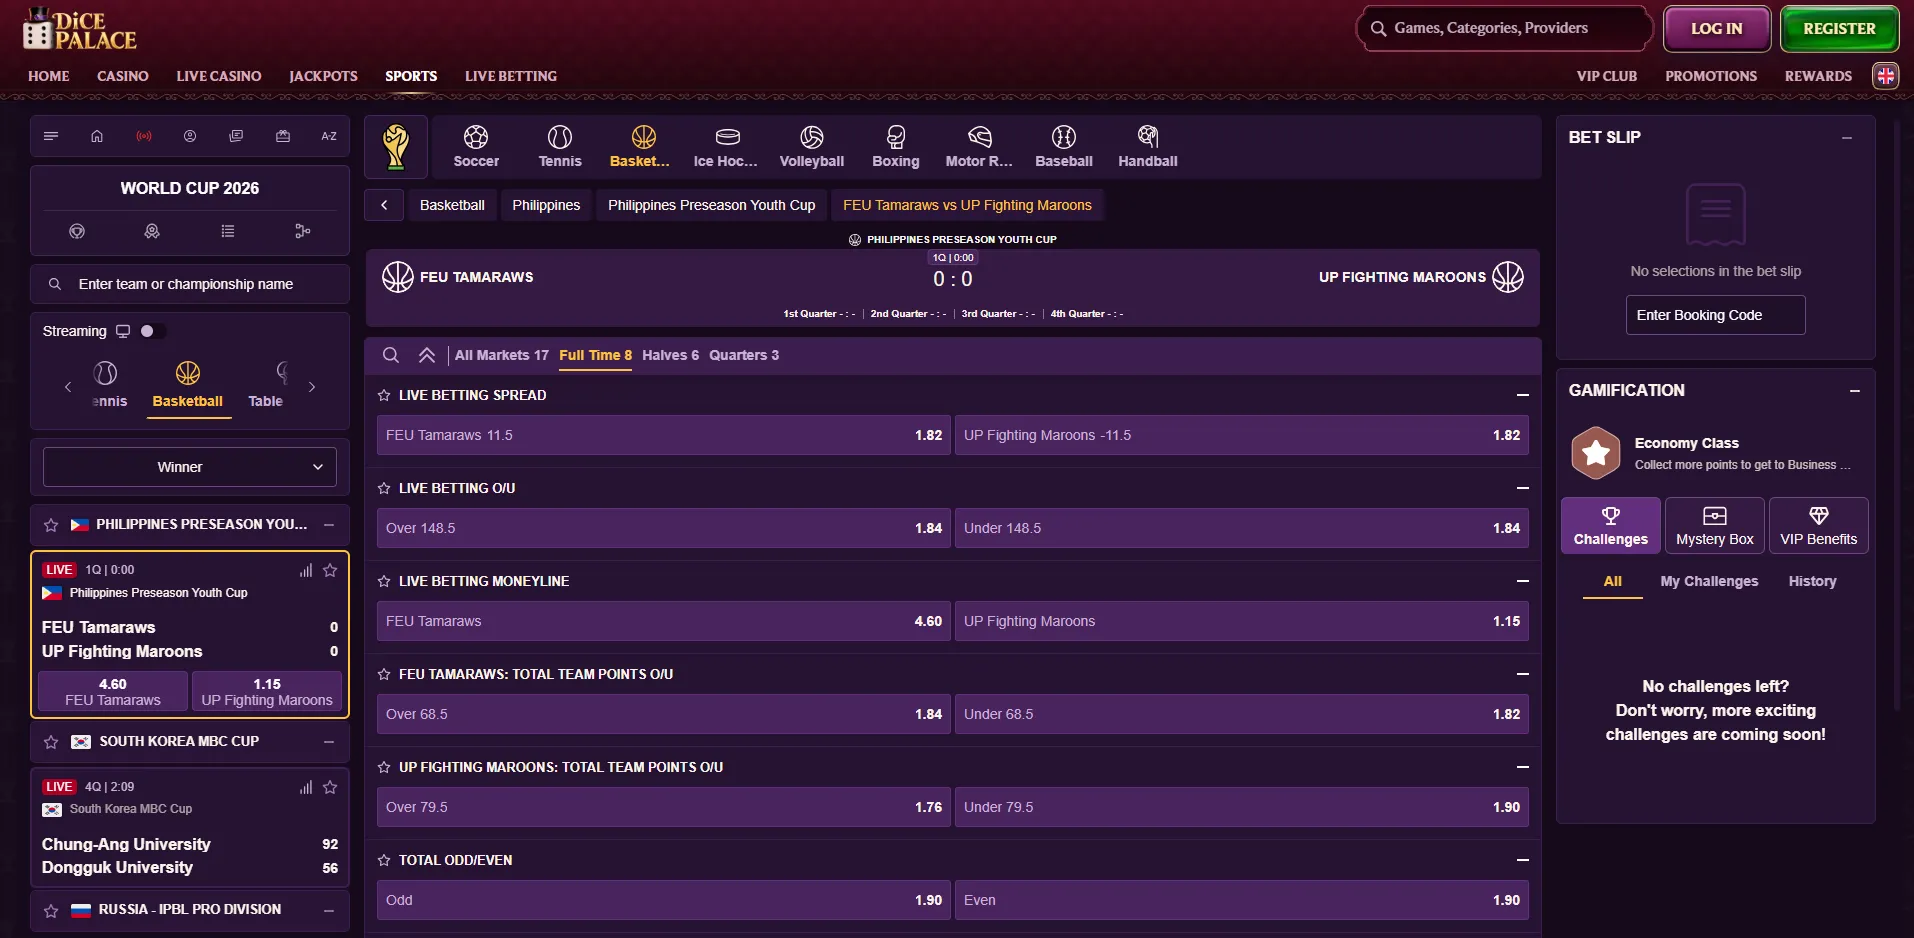Collapse the Live Betting O/U market

pos(1522,488)
